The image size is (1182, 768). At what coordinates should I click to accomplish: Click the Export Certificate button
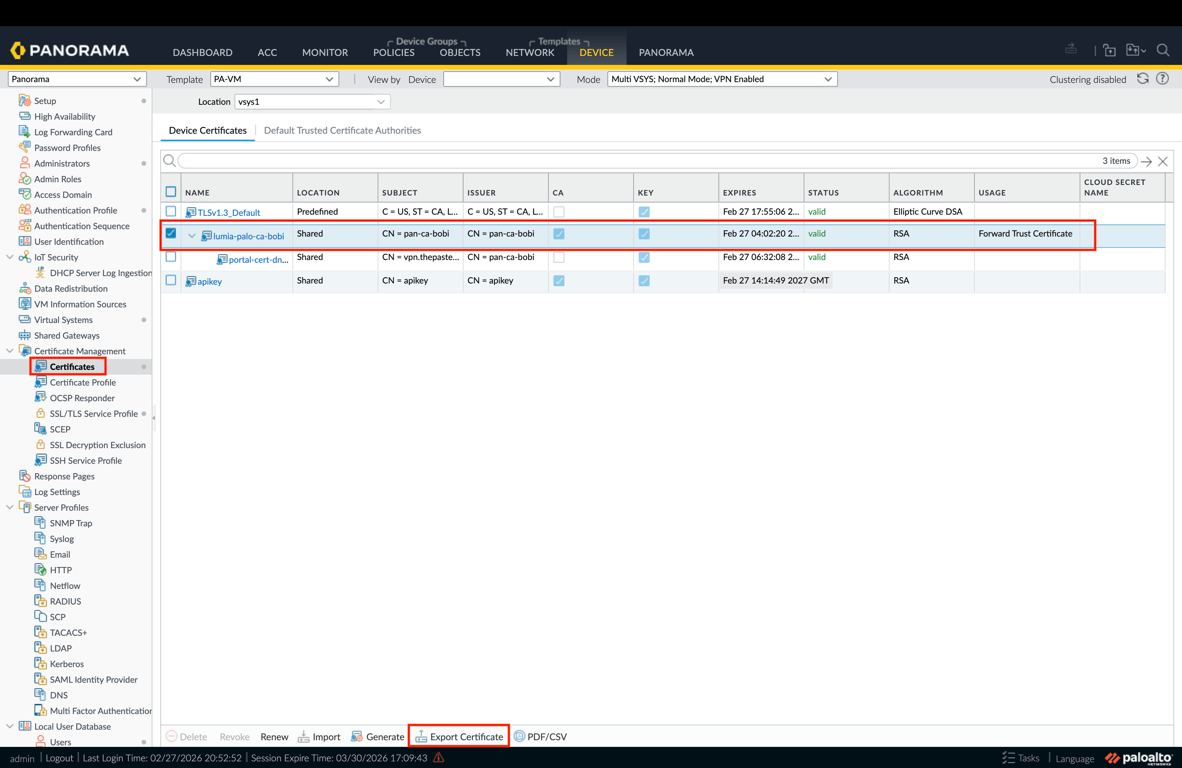pyautogui.click(x=459, y=736)
